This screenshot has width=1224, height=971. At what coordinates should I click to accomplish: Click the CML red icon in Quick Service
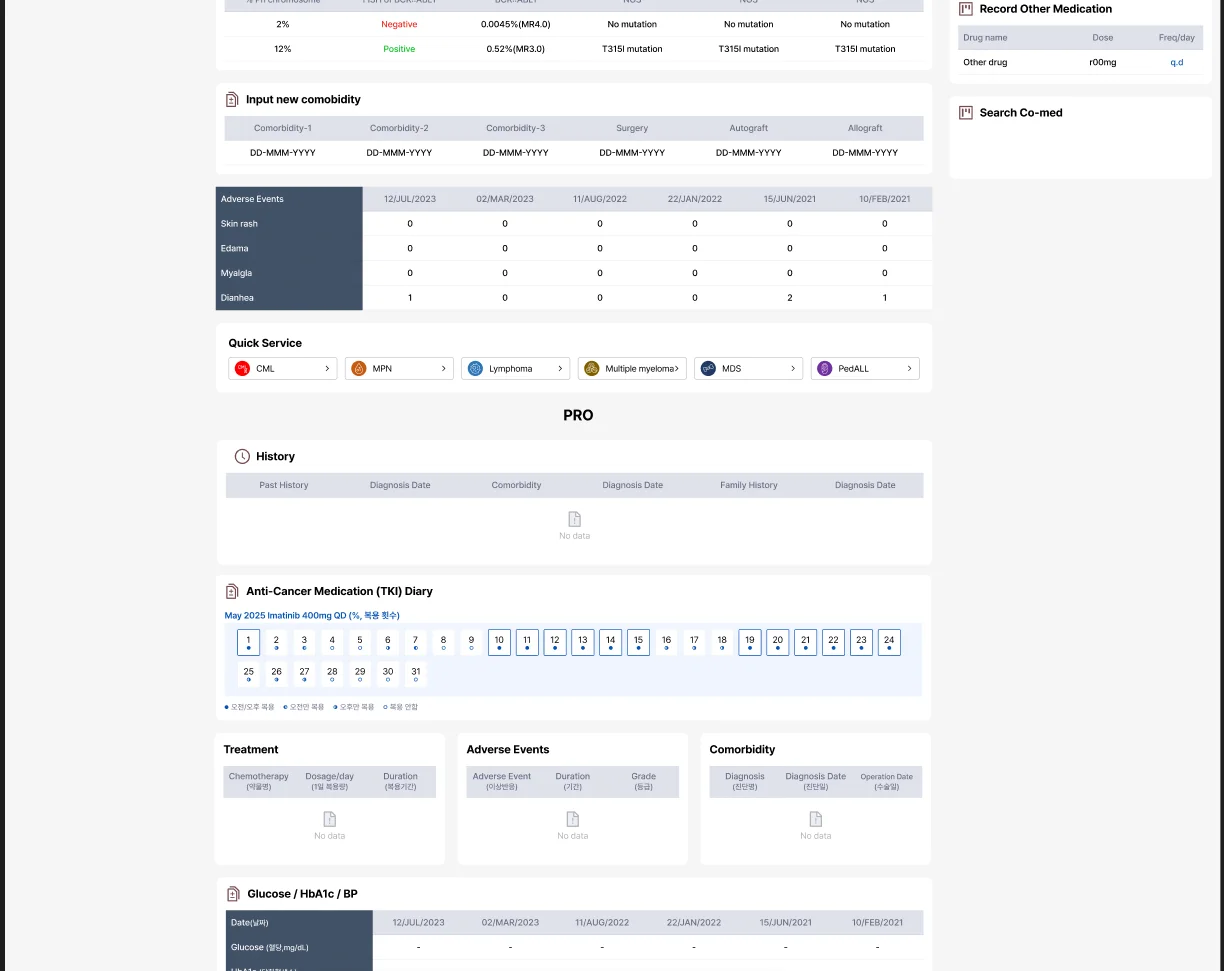[242, 369]
